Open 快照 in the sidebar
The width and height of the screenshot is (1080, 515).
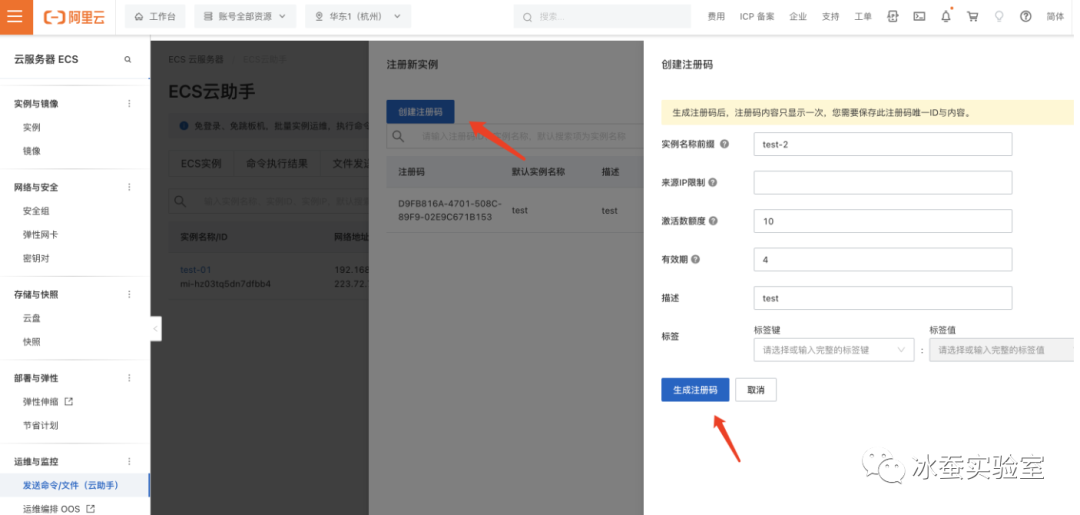click(32, 341)
